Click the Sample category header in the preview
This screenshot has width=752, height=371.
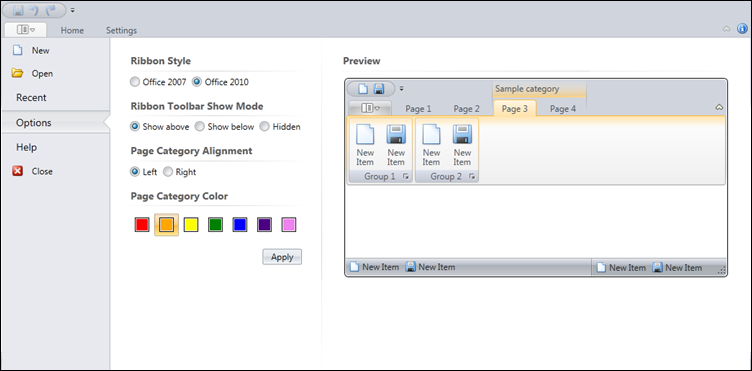[x=540, y=89]
